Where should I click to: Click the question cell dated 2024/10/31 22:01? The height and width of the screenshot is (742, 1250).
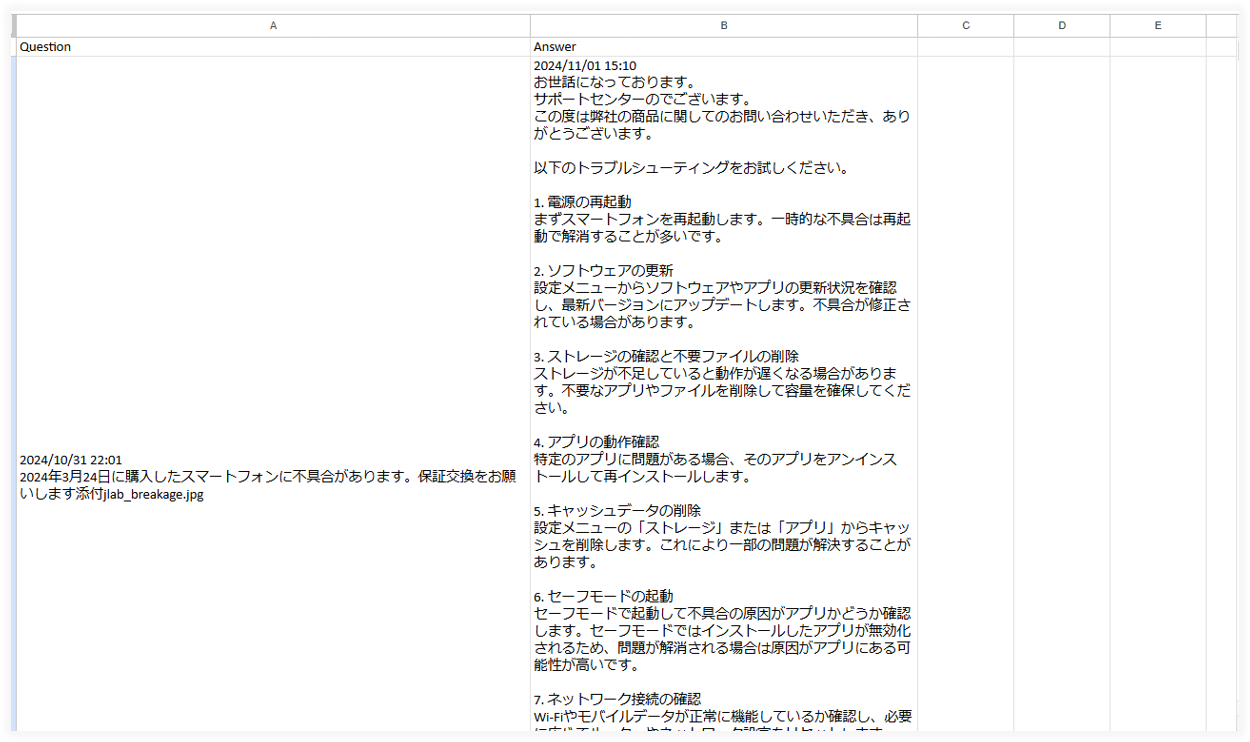(273, 394)
